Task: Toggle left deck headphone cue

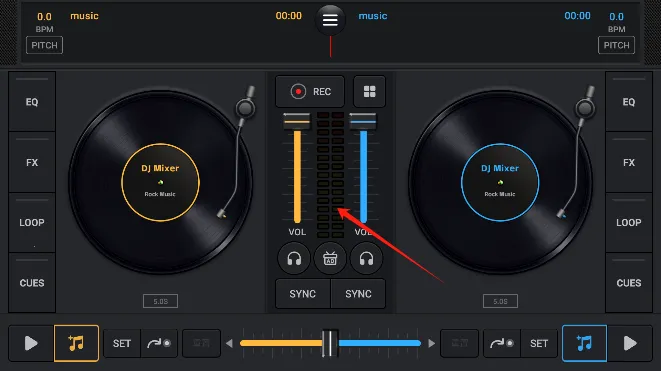Action: (294, 258)
